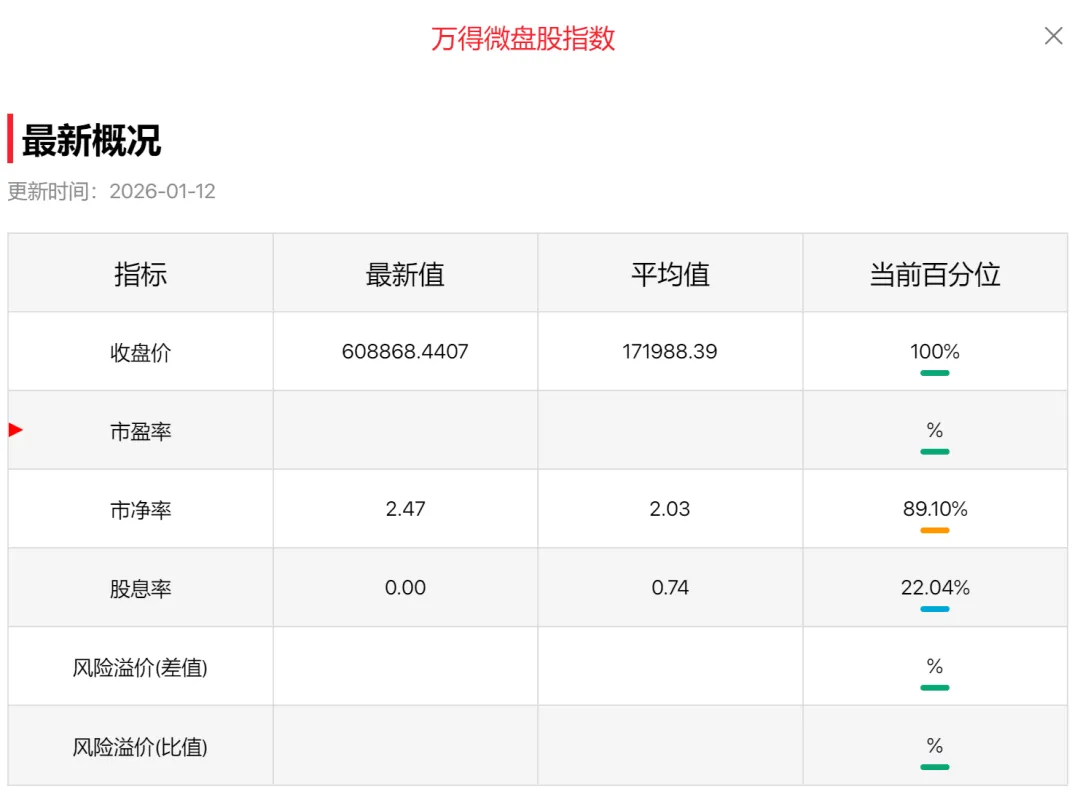Click the 平均值 column header
This screenshot has width=1080, height=797.
pos(670,274)
